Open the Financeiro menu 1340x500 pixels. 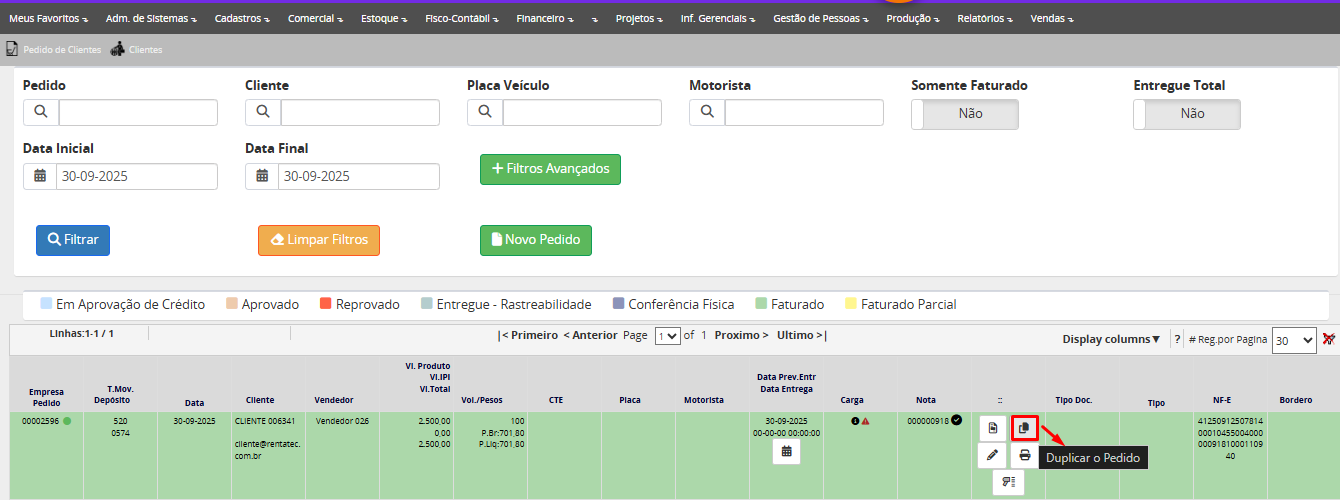[x=543, y=18]
